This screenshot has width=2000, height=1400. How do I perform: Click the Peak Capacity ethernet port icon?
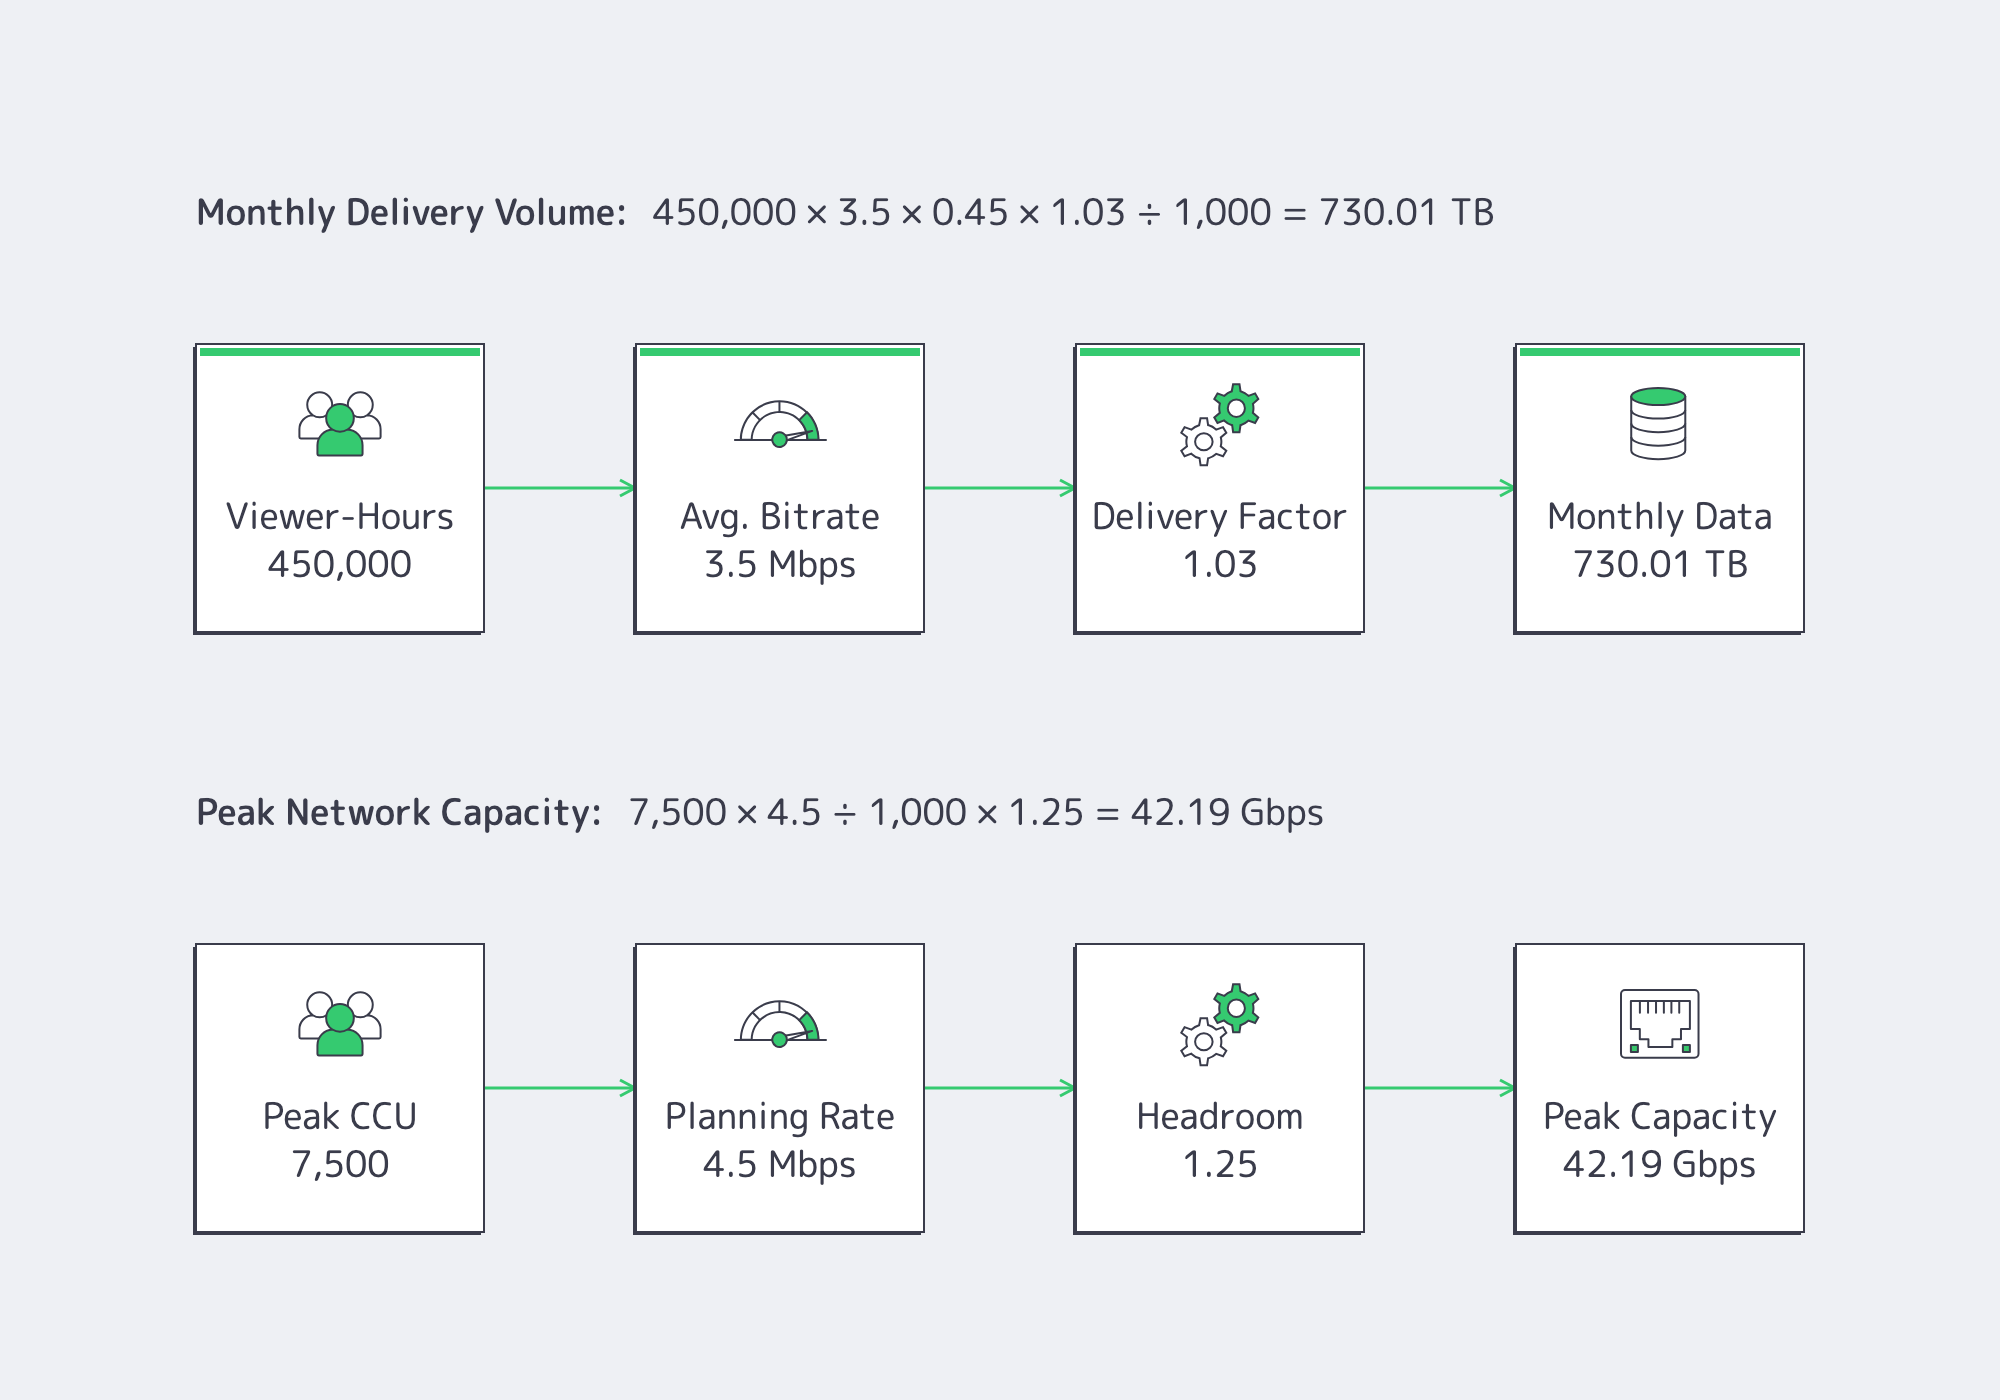point(1660,1024)
